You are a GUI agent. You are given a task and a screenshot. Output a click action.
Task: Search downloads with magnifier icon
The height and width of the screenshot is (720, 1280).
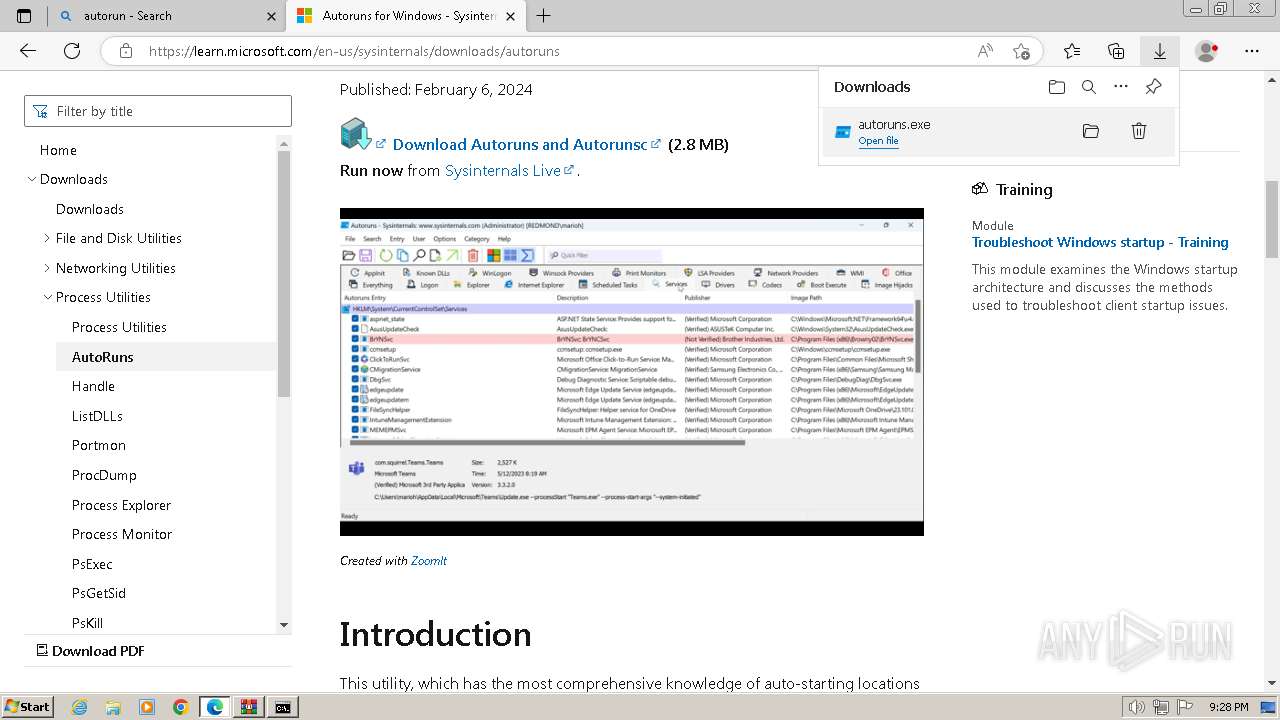[x=1089, y=87]
